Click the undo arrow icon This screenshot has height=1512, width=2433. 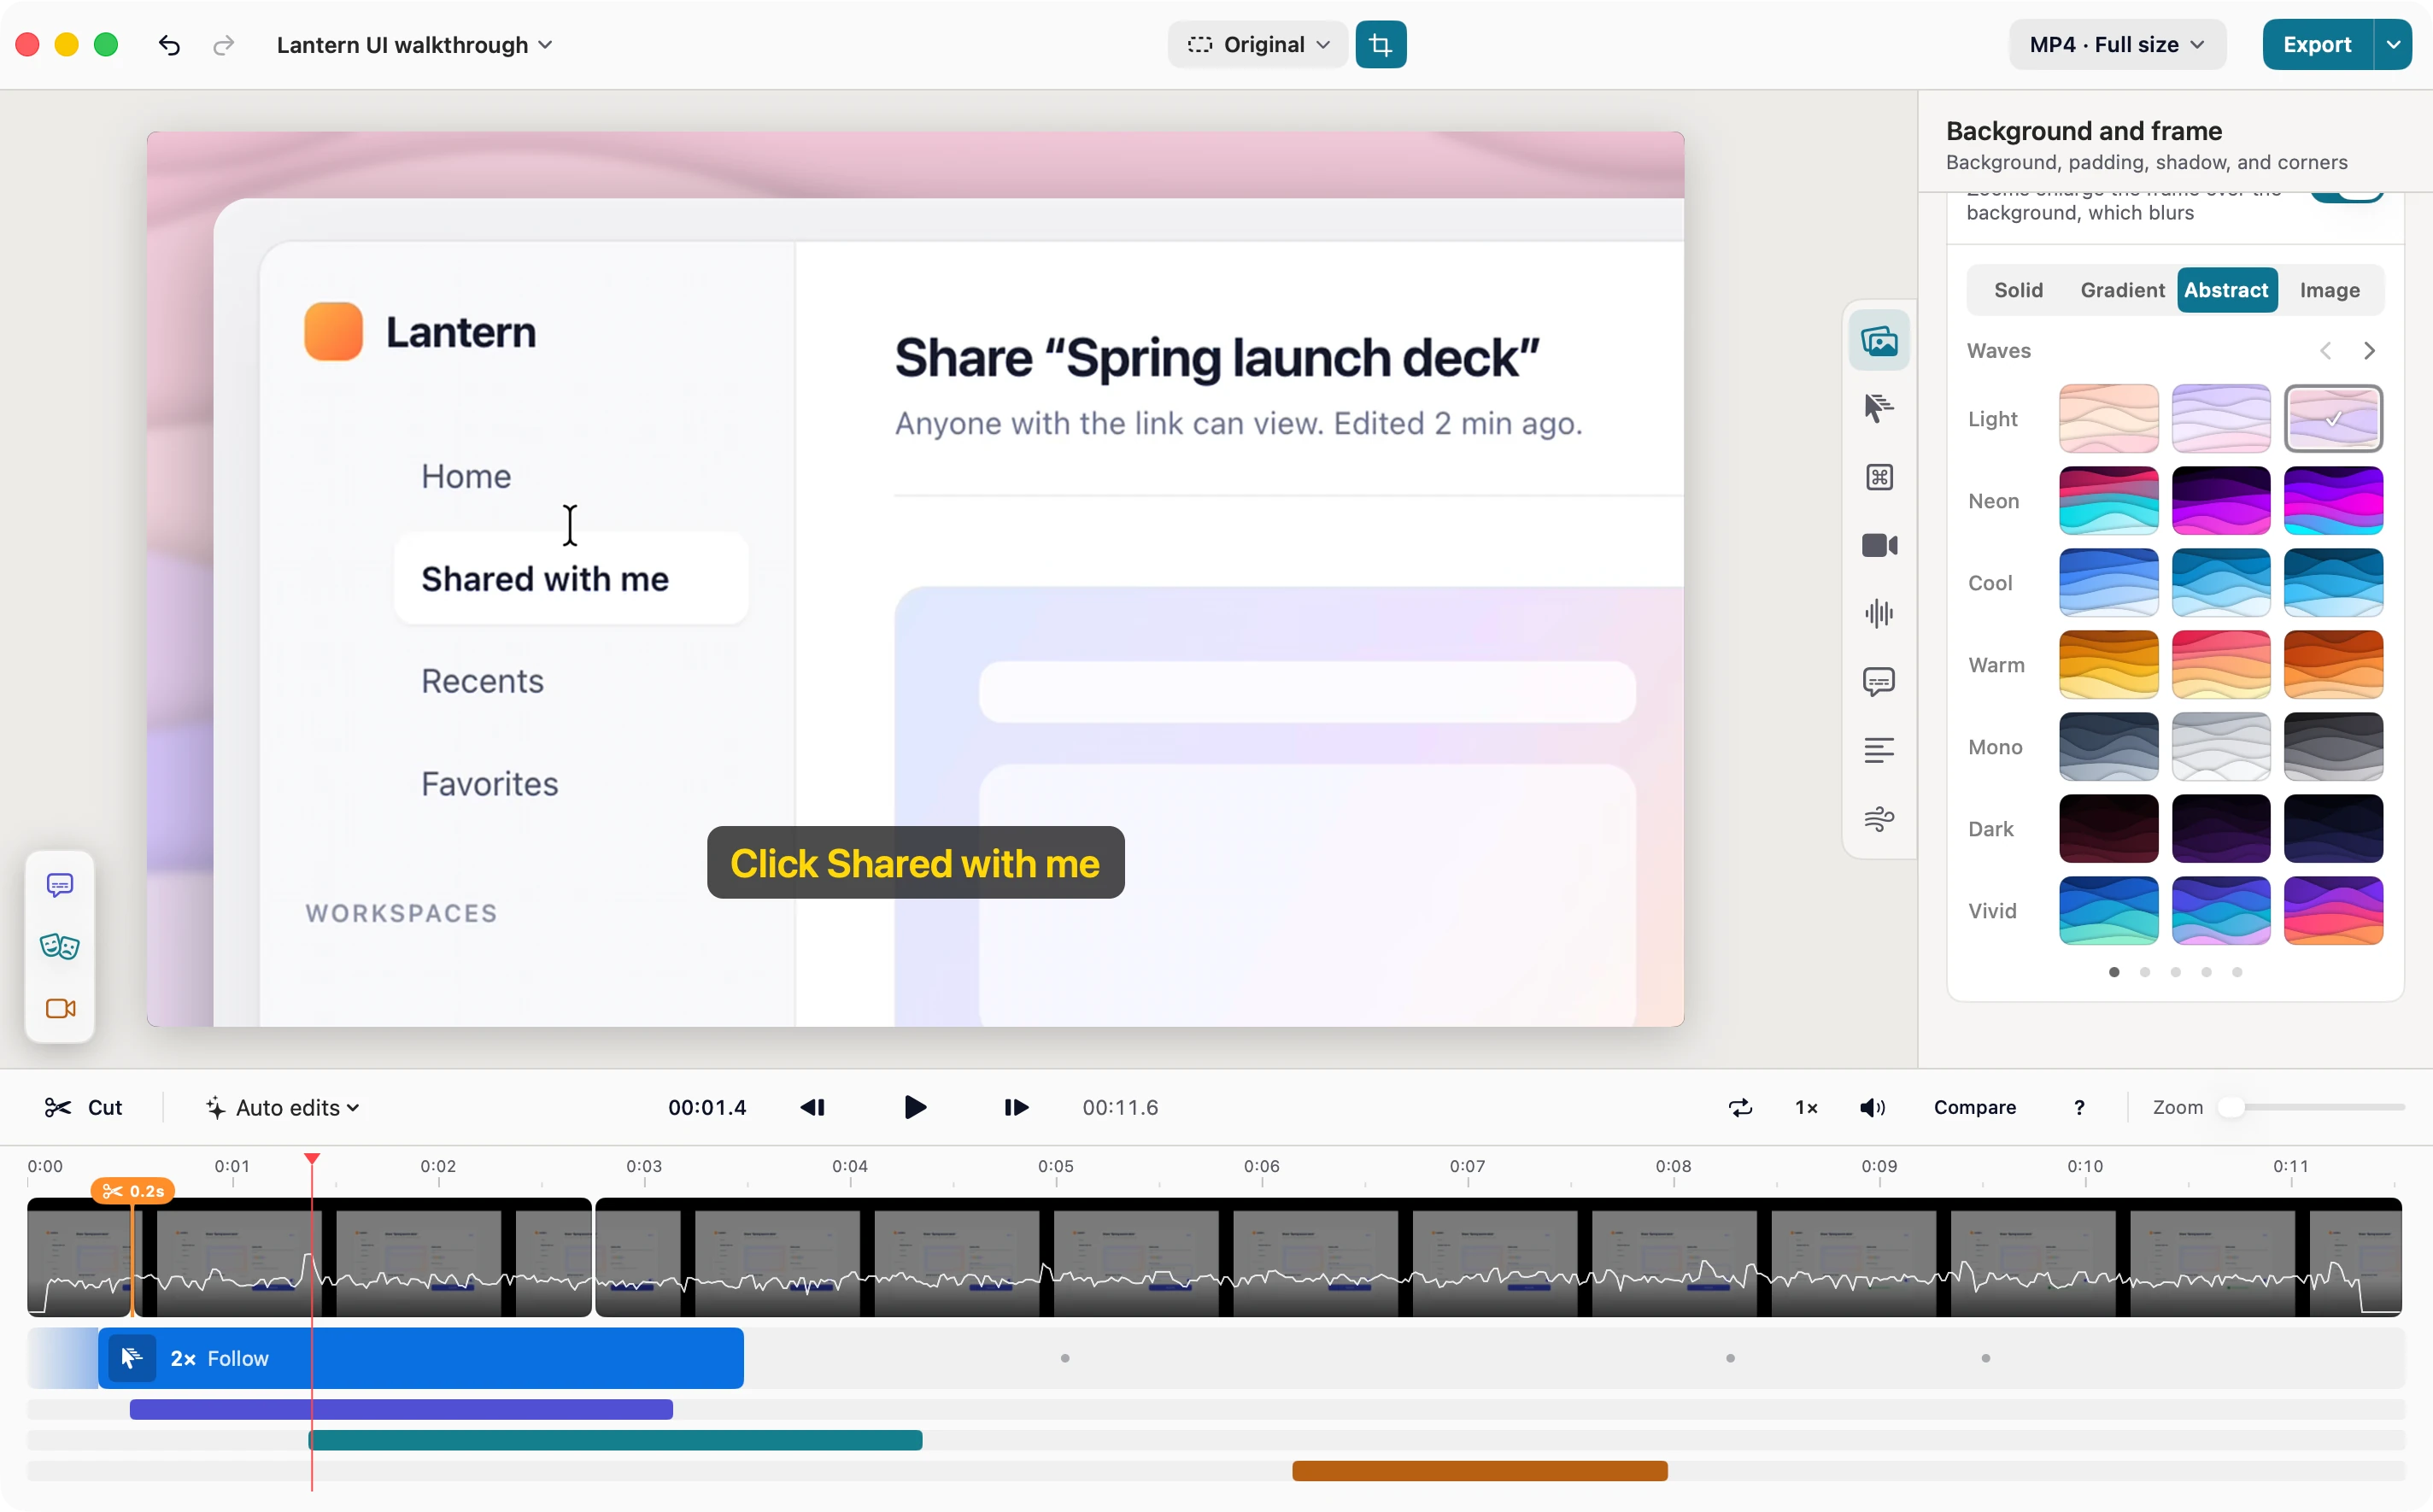click(x=169, y=45)
